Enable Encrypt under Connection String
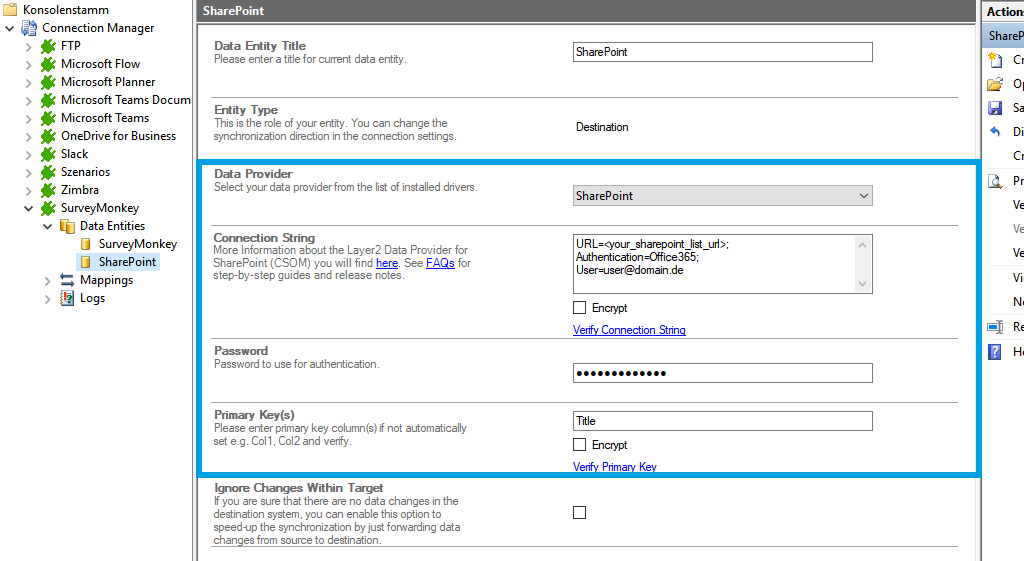Screen dimensions: 1024x561 (580, 308)
